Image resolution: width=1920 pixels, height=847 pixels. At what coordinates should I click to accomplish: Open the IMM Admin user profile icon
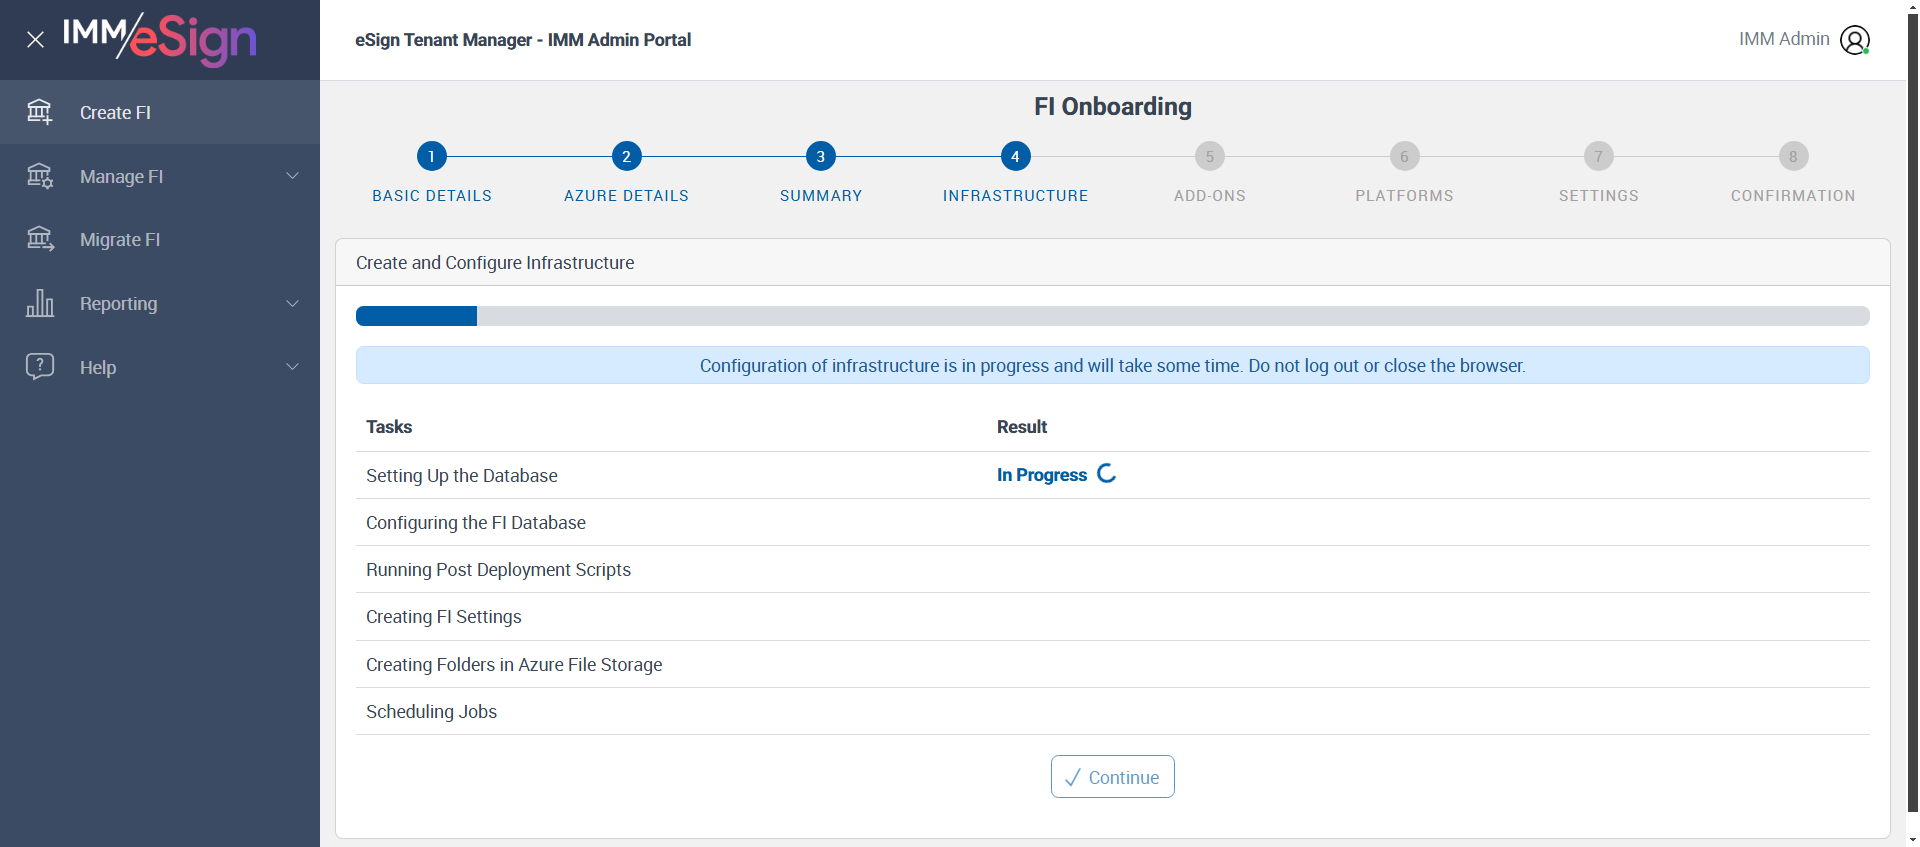tap(1854, 40)
